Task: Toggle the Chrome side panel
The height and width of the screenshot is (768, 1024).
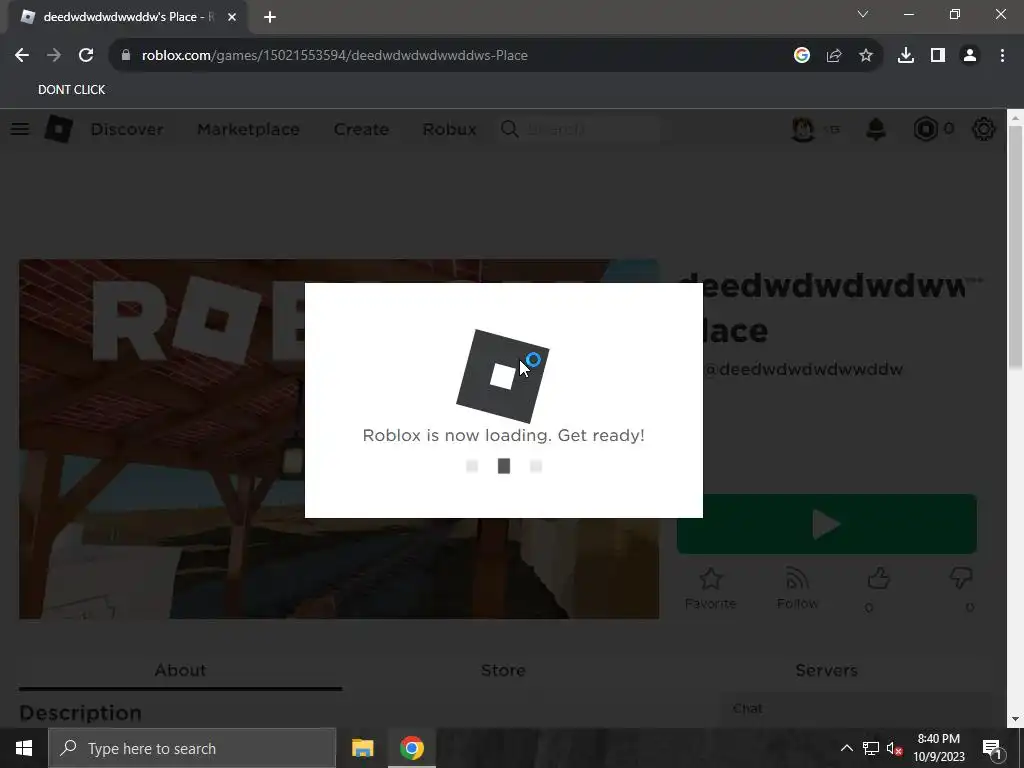Action: 938,56
